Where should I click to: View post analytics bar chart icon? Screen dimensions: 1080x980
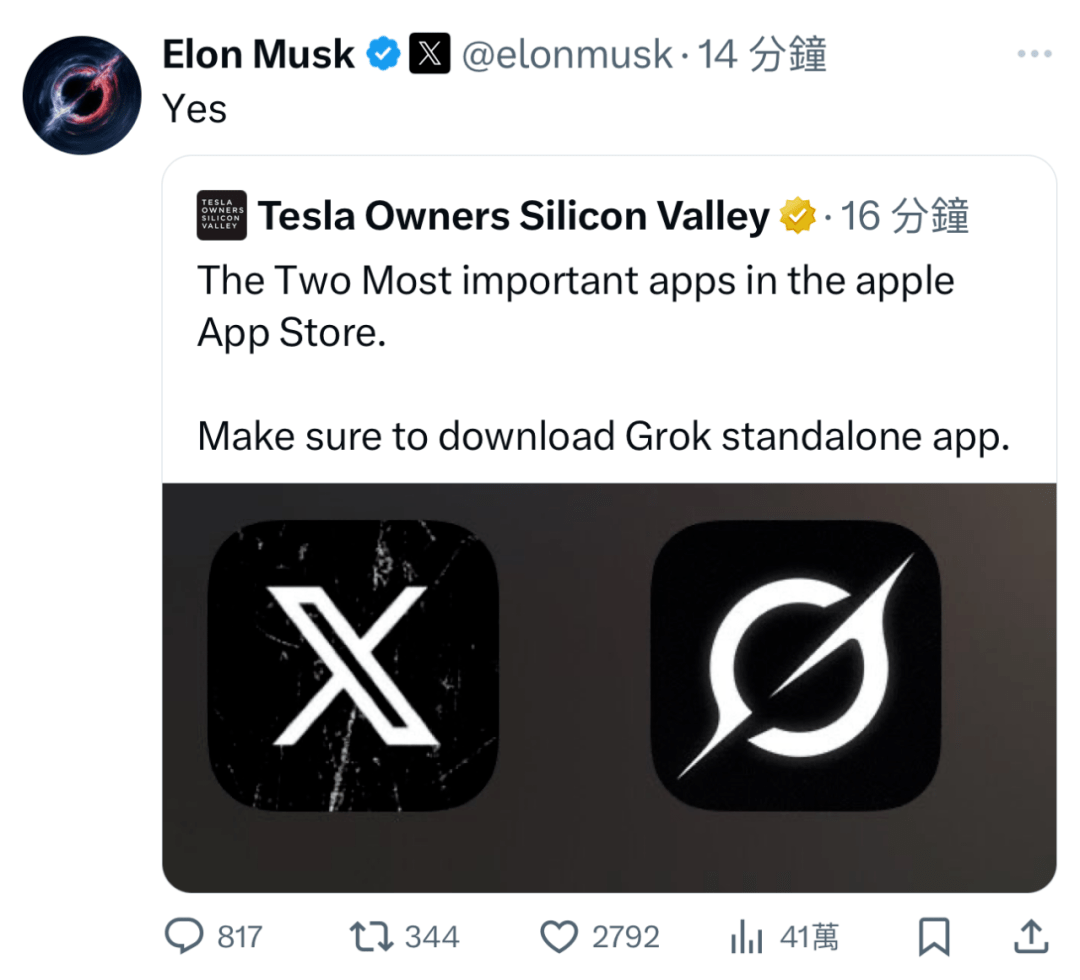[x=746, y=937]
